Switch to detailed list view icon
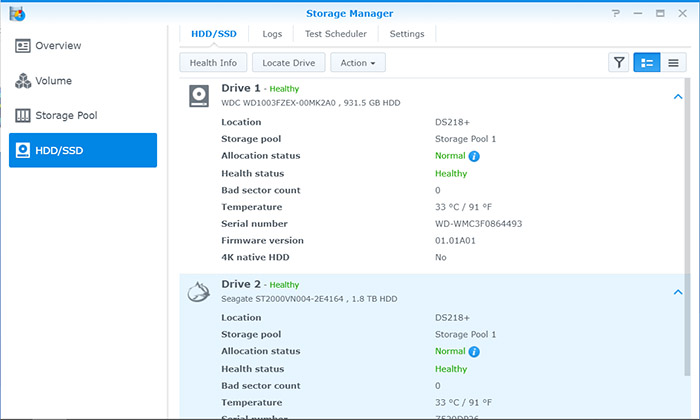700x420 pixels. 647,62
